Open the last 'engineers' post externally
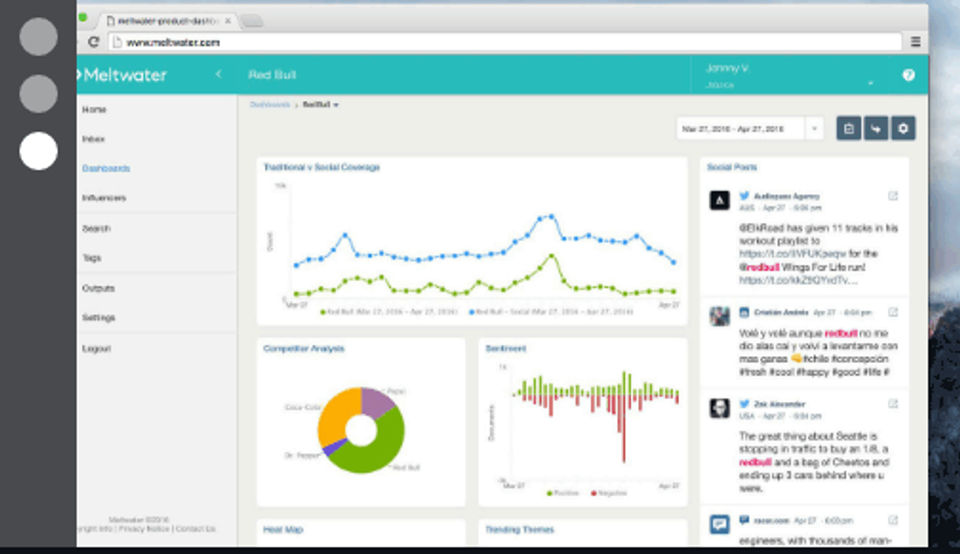 893,520
